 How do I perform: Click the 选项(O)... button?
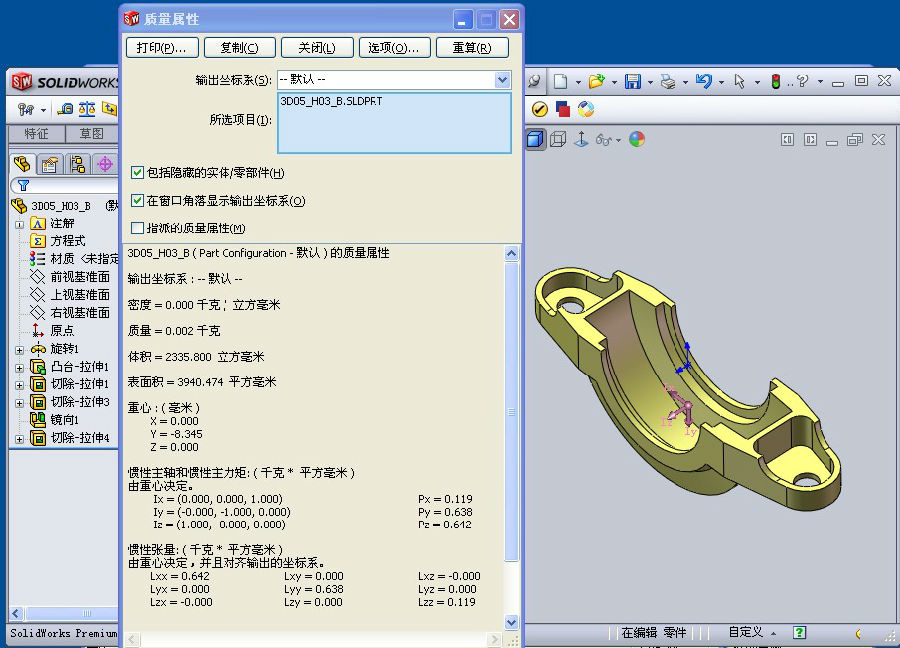393,47
